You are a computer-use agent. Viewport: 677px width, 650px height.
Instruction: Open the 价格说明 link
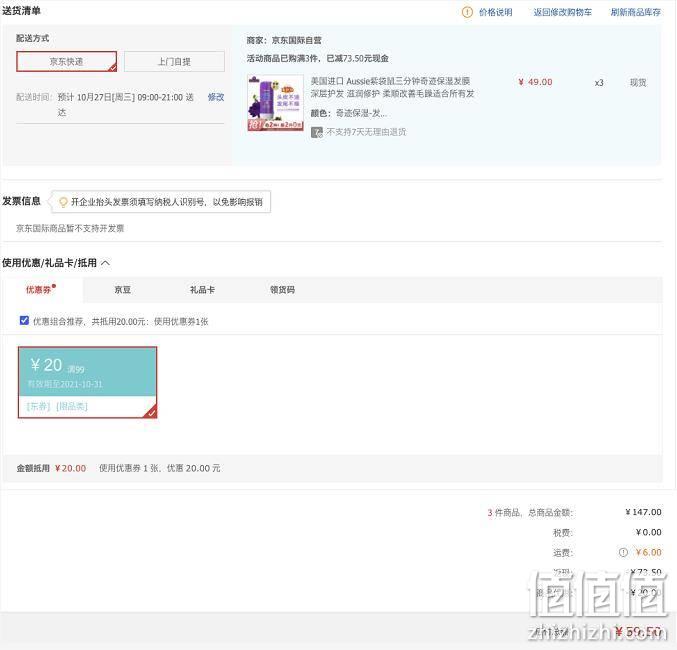[x=496, y=12]
